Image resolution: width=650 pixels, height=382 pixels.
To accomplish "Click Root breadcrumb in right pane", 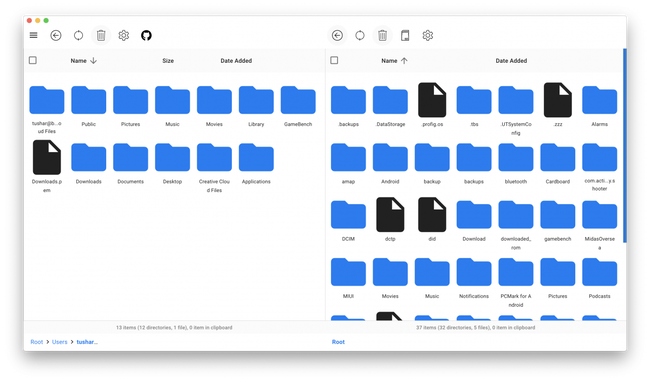I will 338,342.
